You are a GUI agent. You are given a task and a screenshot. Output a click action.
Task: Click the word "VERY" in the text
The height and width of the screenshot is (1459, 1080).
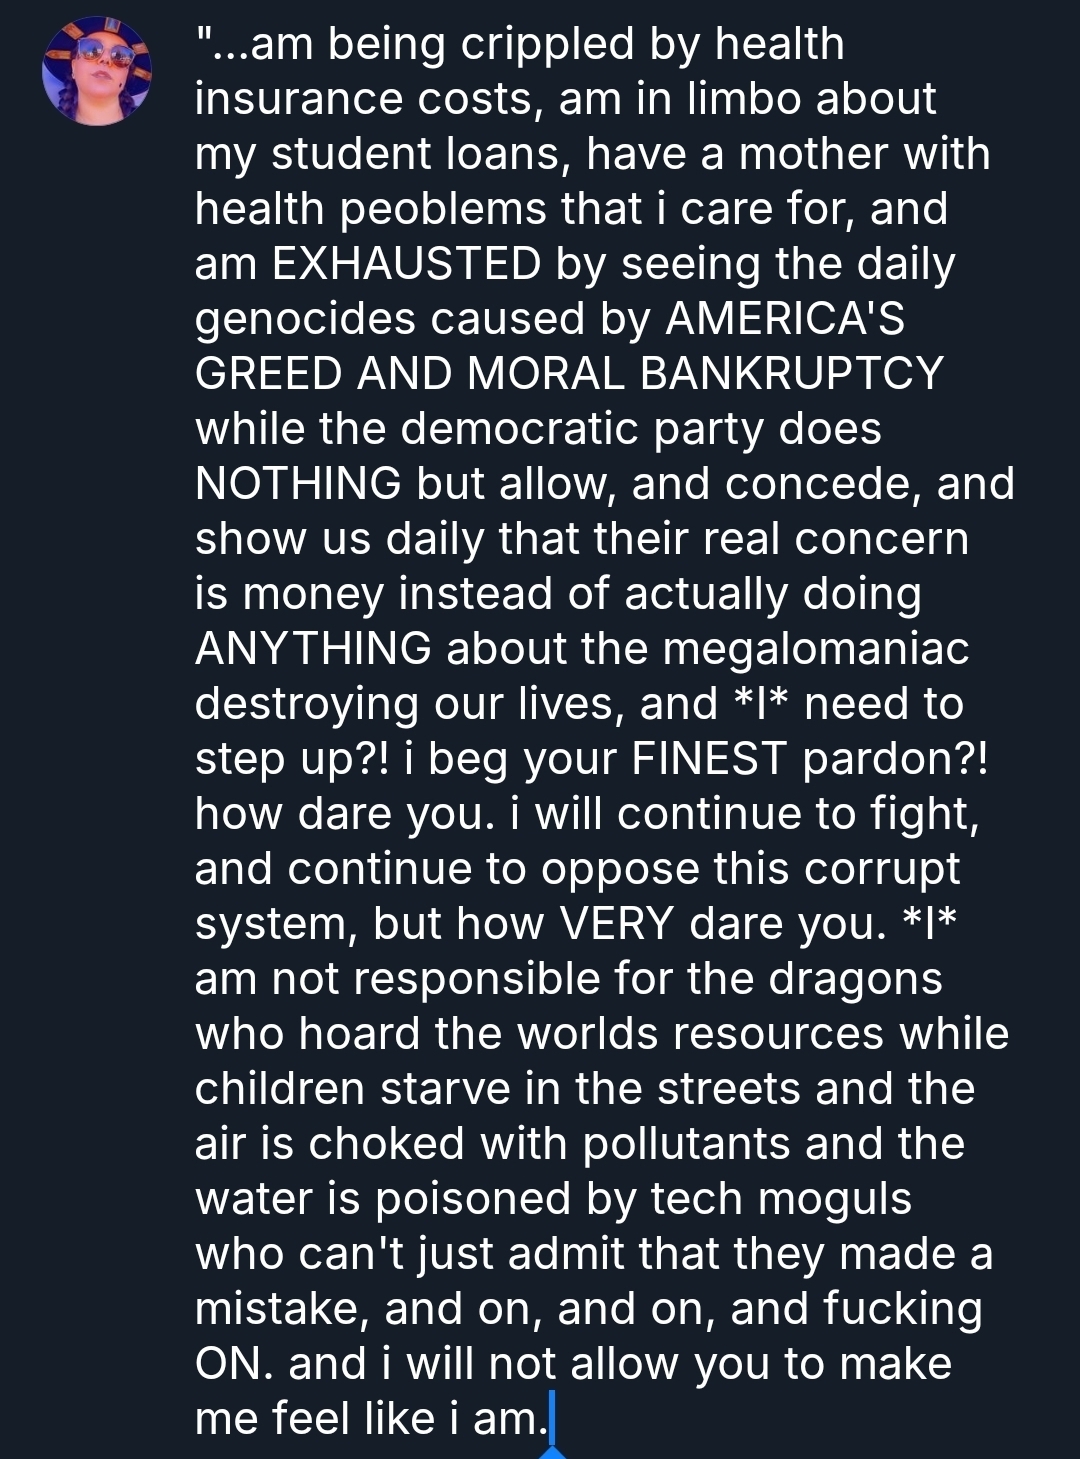[616, 924]
